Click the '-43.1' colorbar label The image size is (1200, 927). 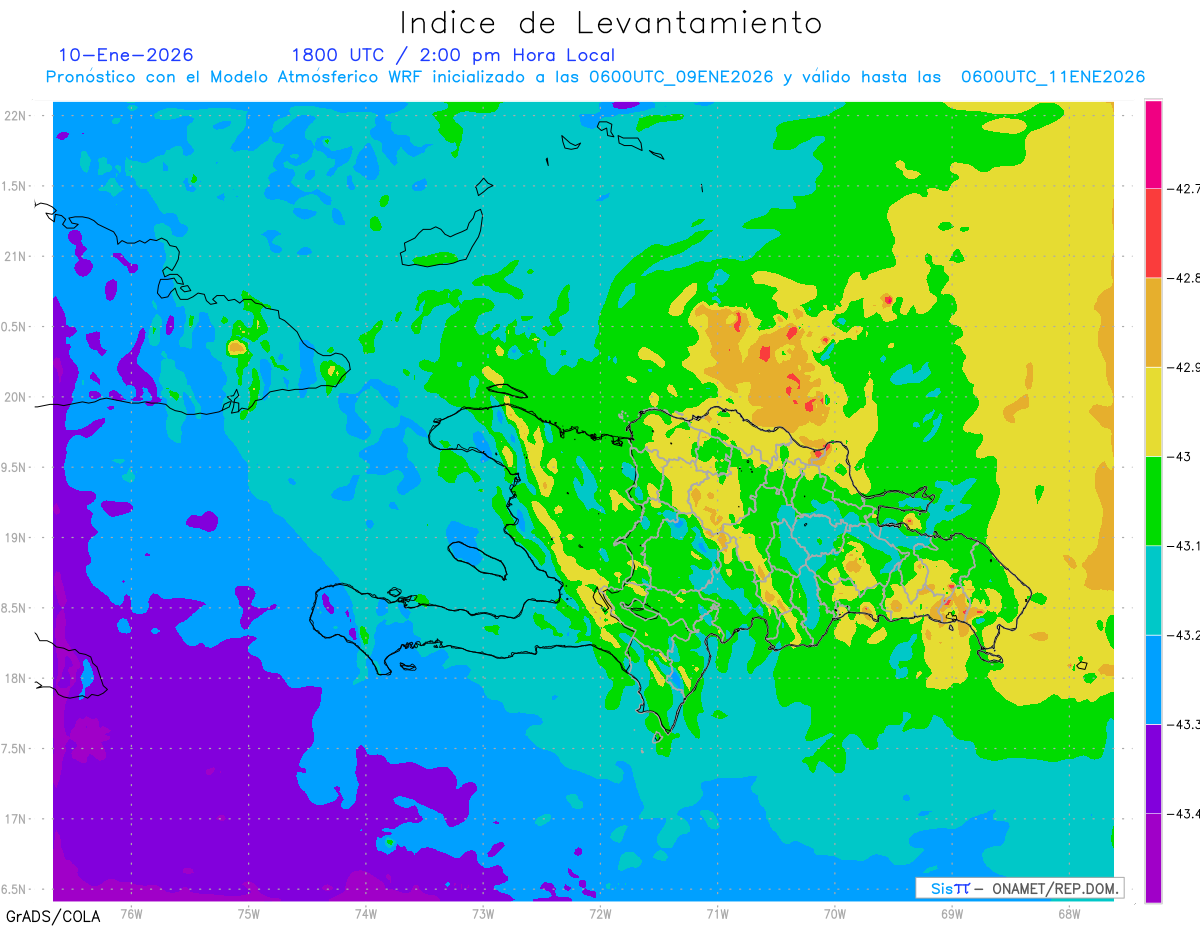(1184, 545)
